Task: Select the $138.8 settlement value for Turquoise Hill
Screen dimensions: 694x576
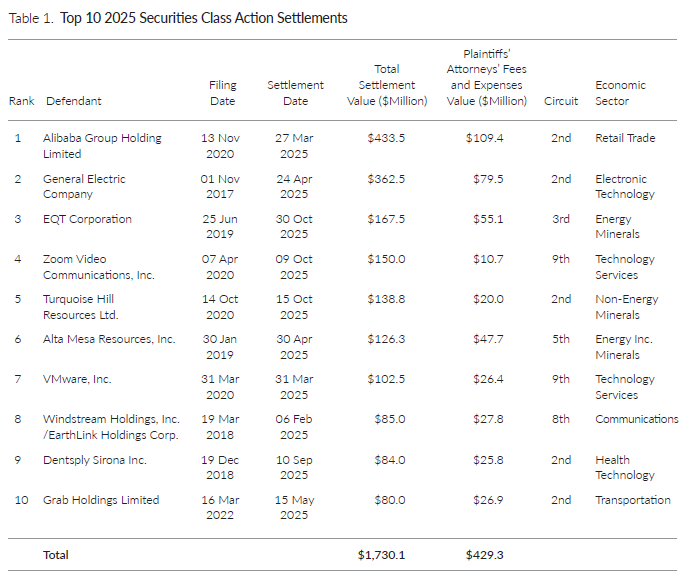Action: (x=386, y=299)
